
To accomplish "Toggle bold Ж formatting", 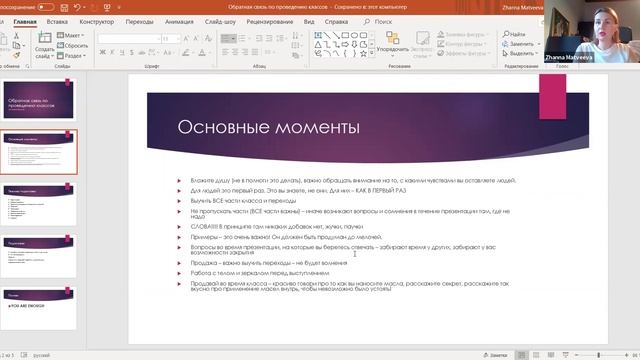I will 102,52.
